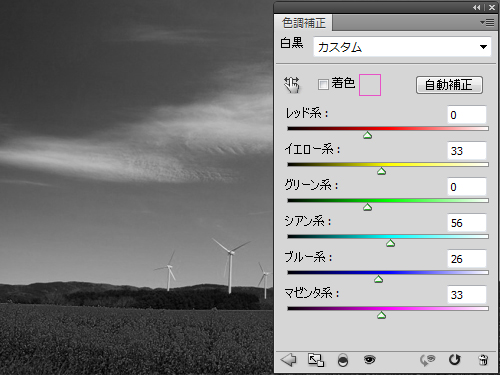The image size is (500, 375).
Task: Open the panel options menu icon
Action: click(x=487, y=22)
